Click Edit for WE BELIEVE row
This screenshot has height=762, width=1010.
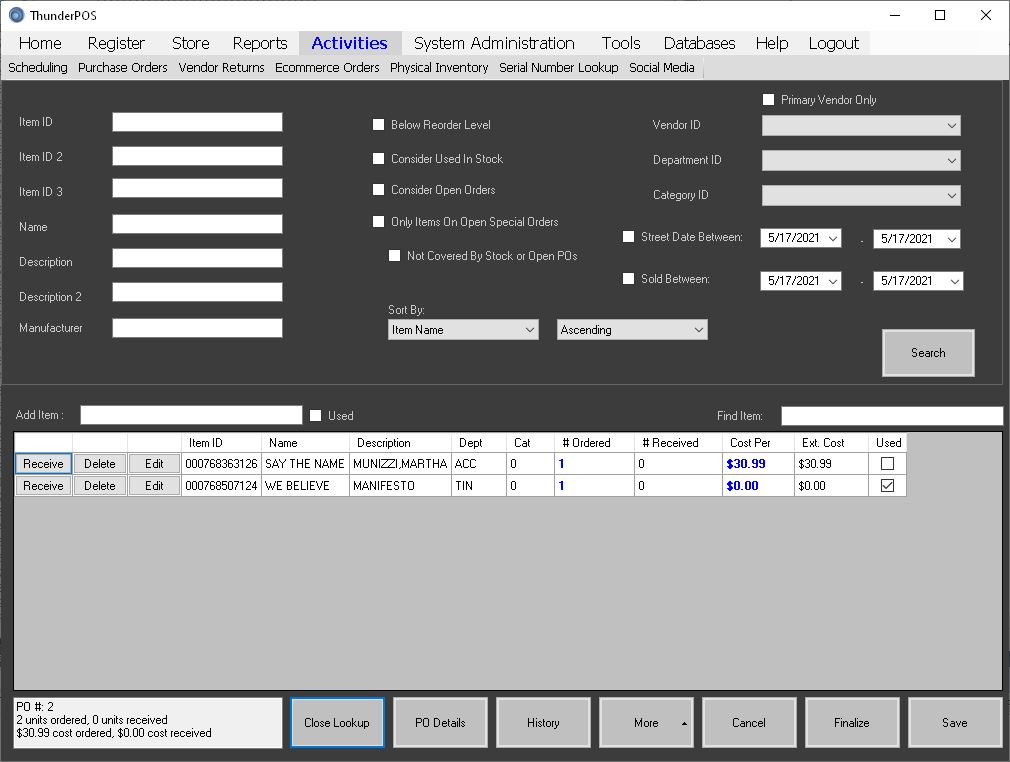(154, 486)
